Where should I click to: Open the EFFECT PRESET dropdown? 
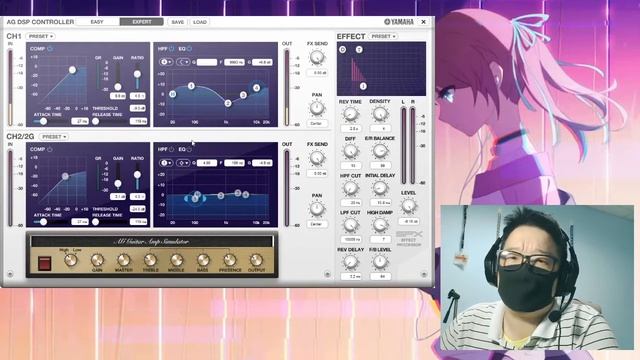pos(383,36)
